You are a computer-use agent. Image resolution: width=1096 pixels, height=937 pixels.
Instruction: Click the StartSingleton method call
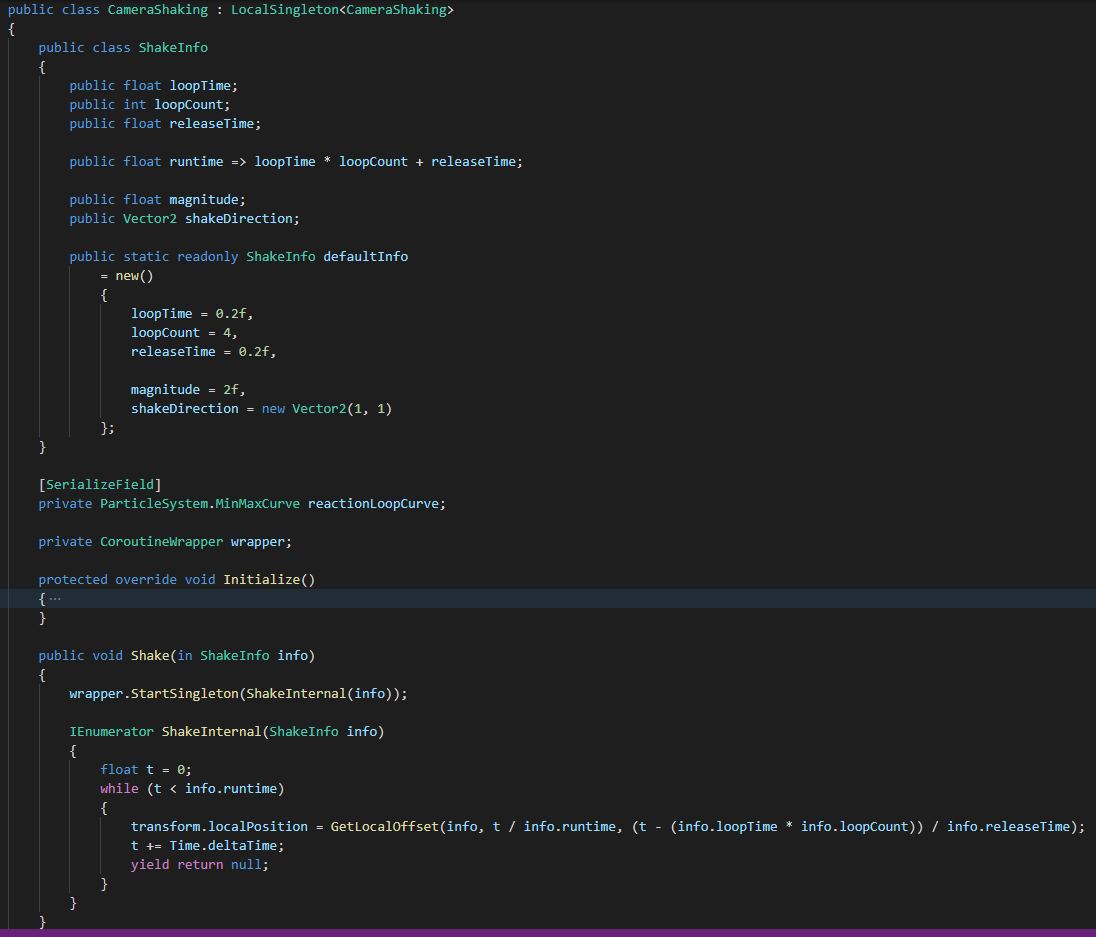(185, 694)
